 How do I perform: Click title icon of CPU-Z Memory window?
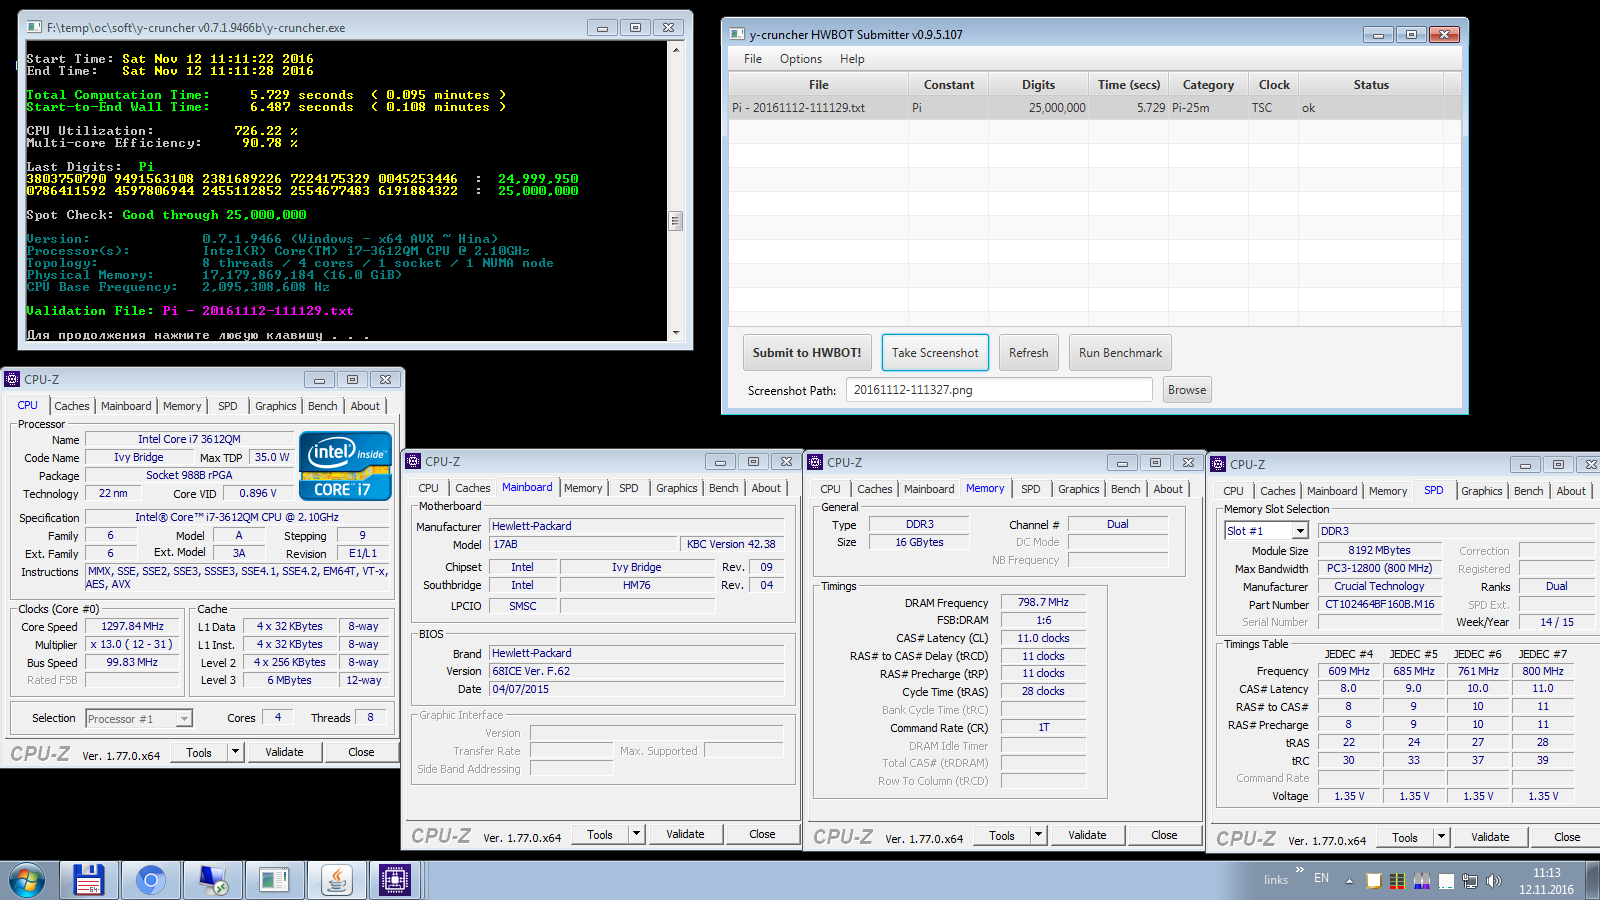[816, 462]
